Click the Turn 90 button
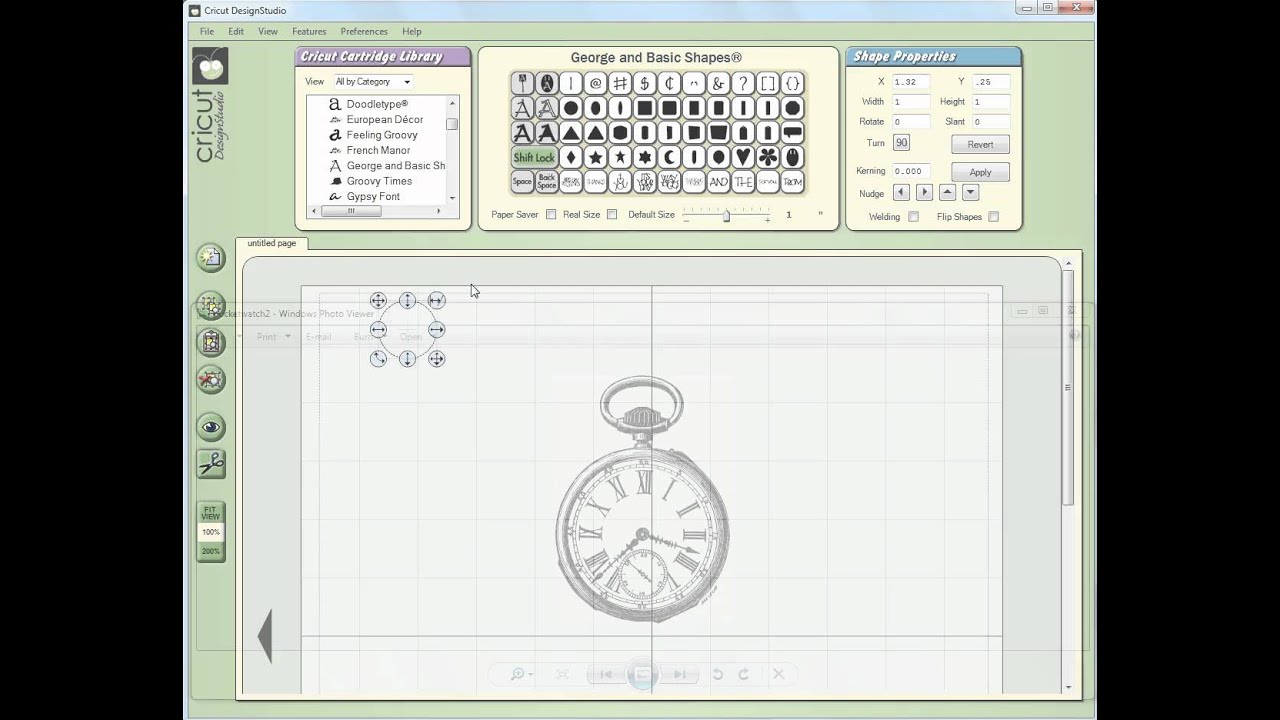 tap(901, 143)
